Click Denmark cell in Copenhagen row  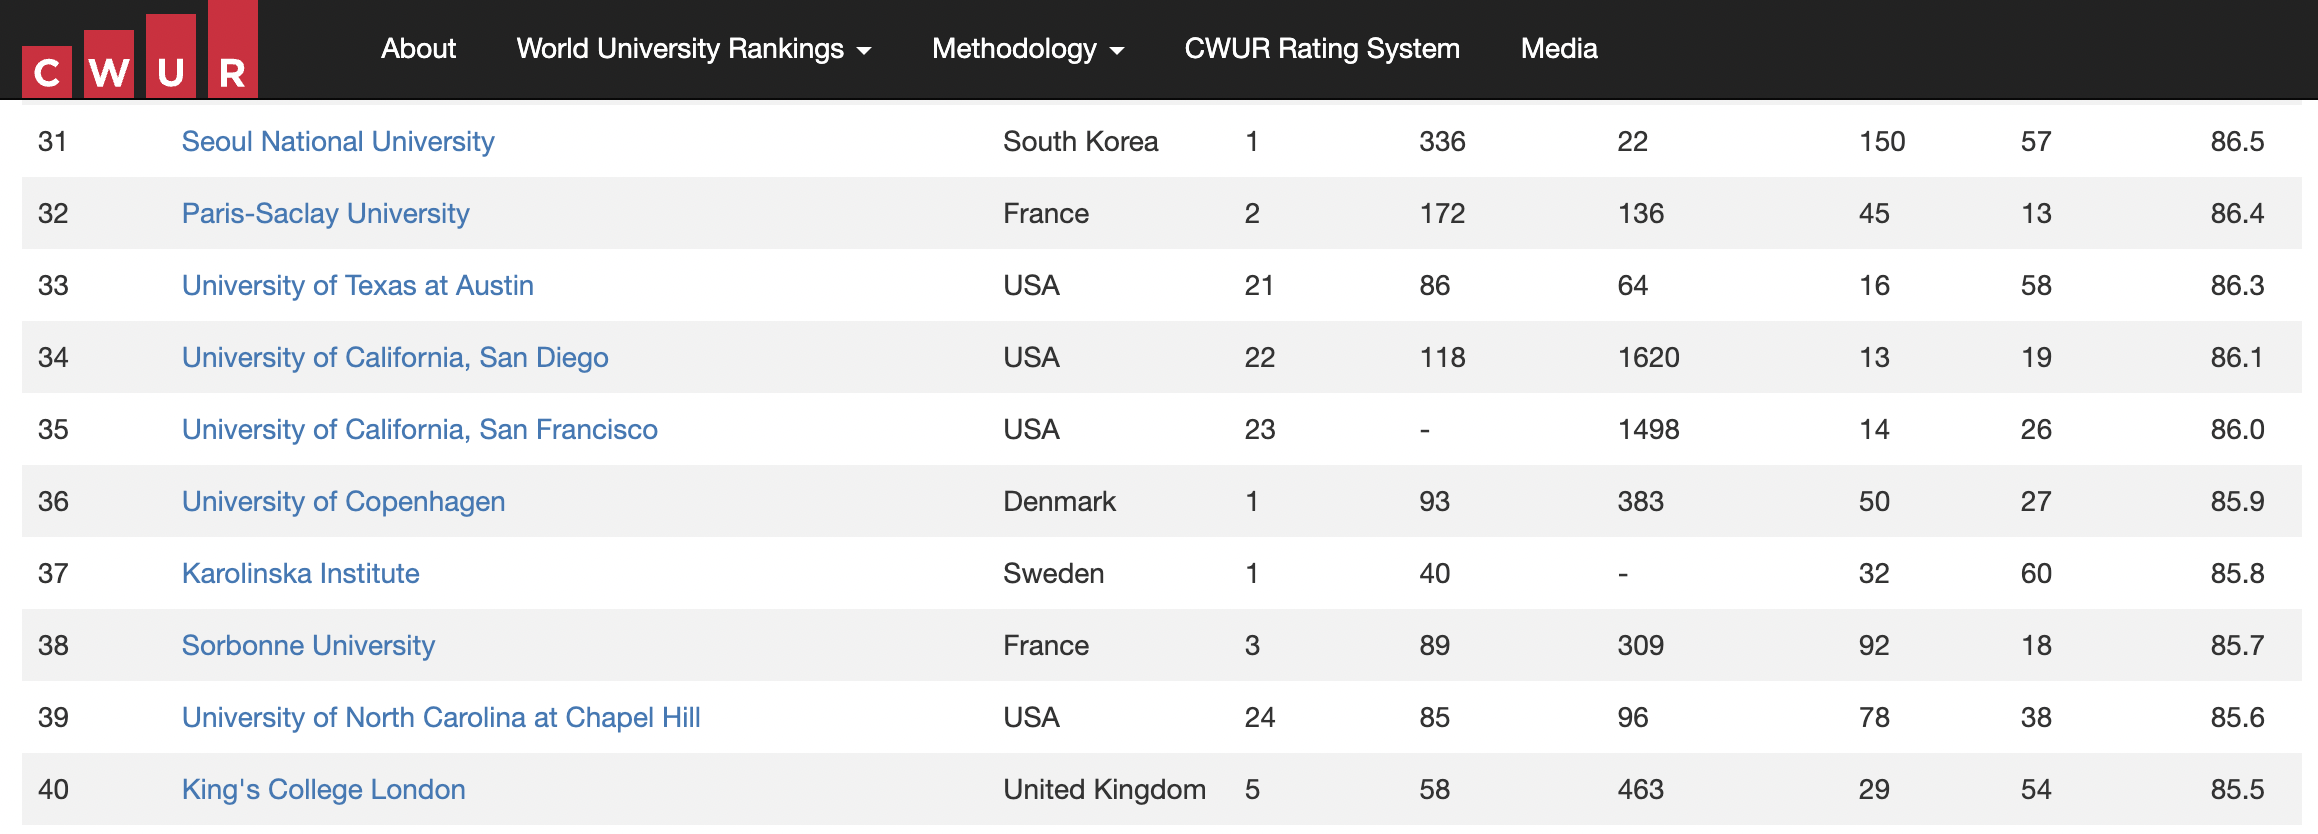point(1059,501)
